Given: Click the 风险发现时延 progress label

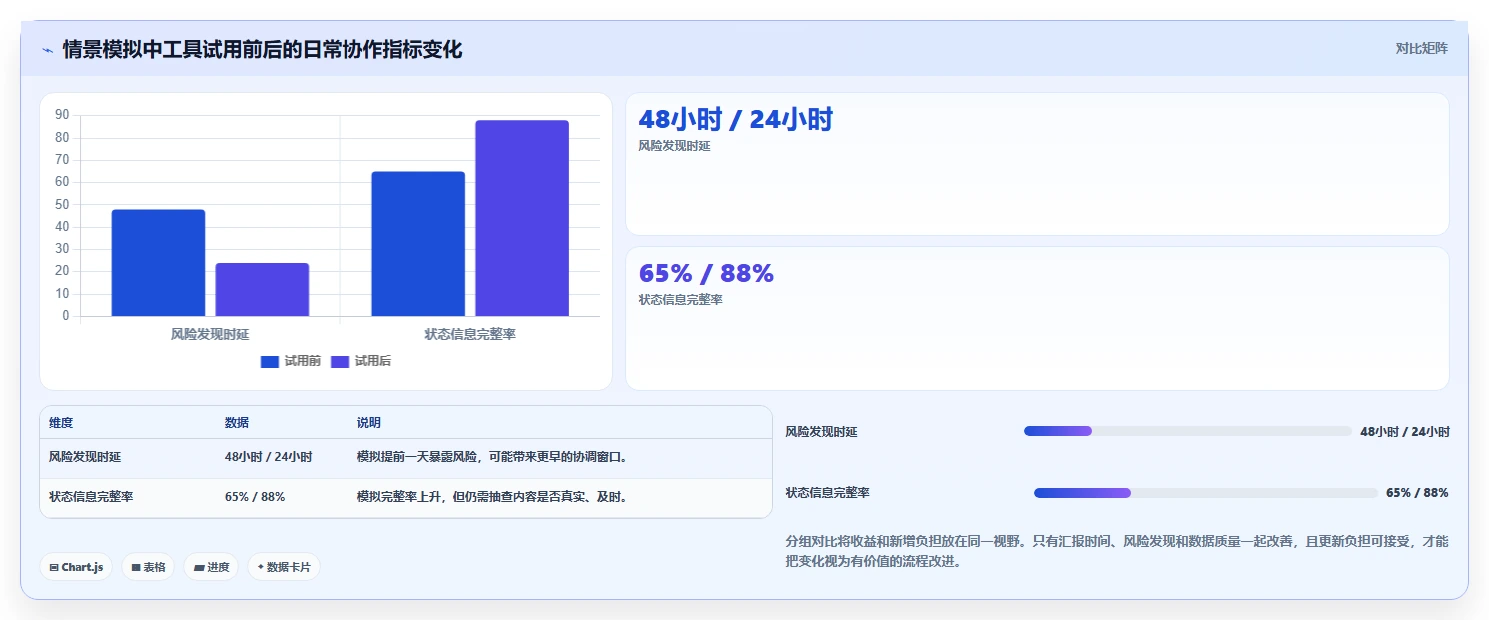Looking at the screenshot, I should tap(821, 432).
